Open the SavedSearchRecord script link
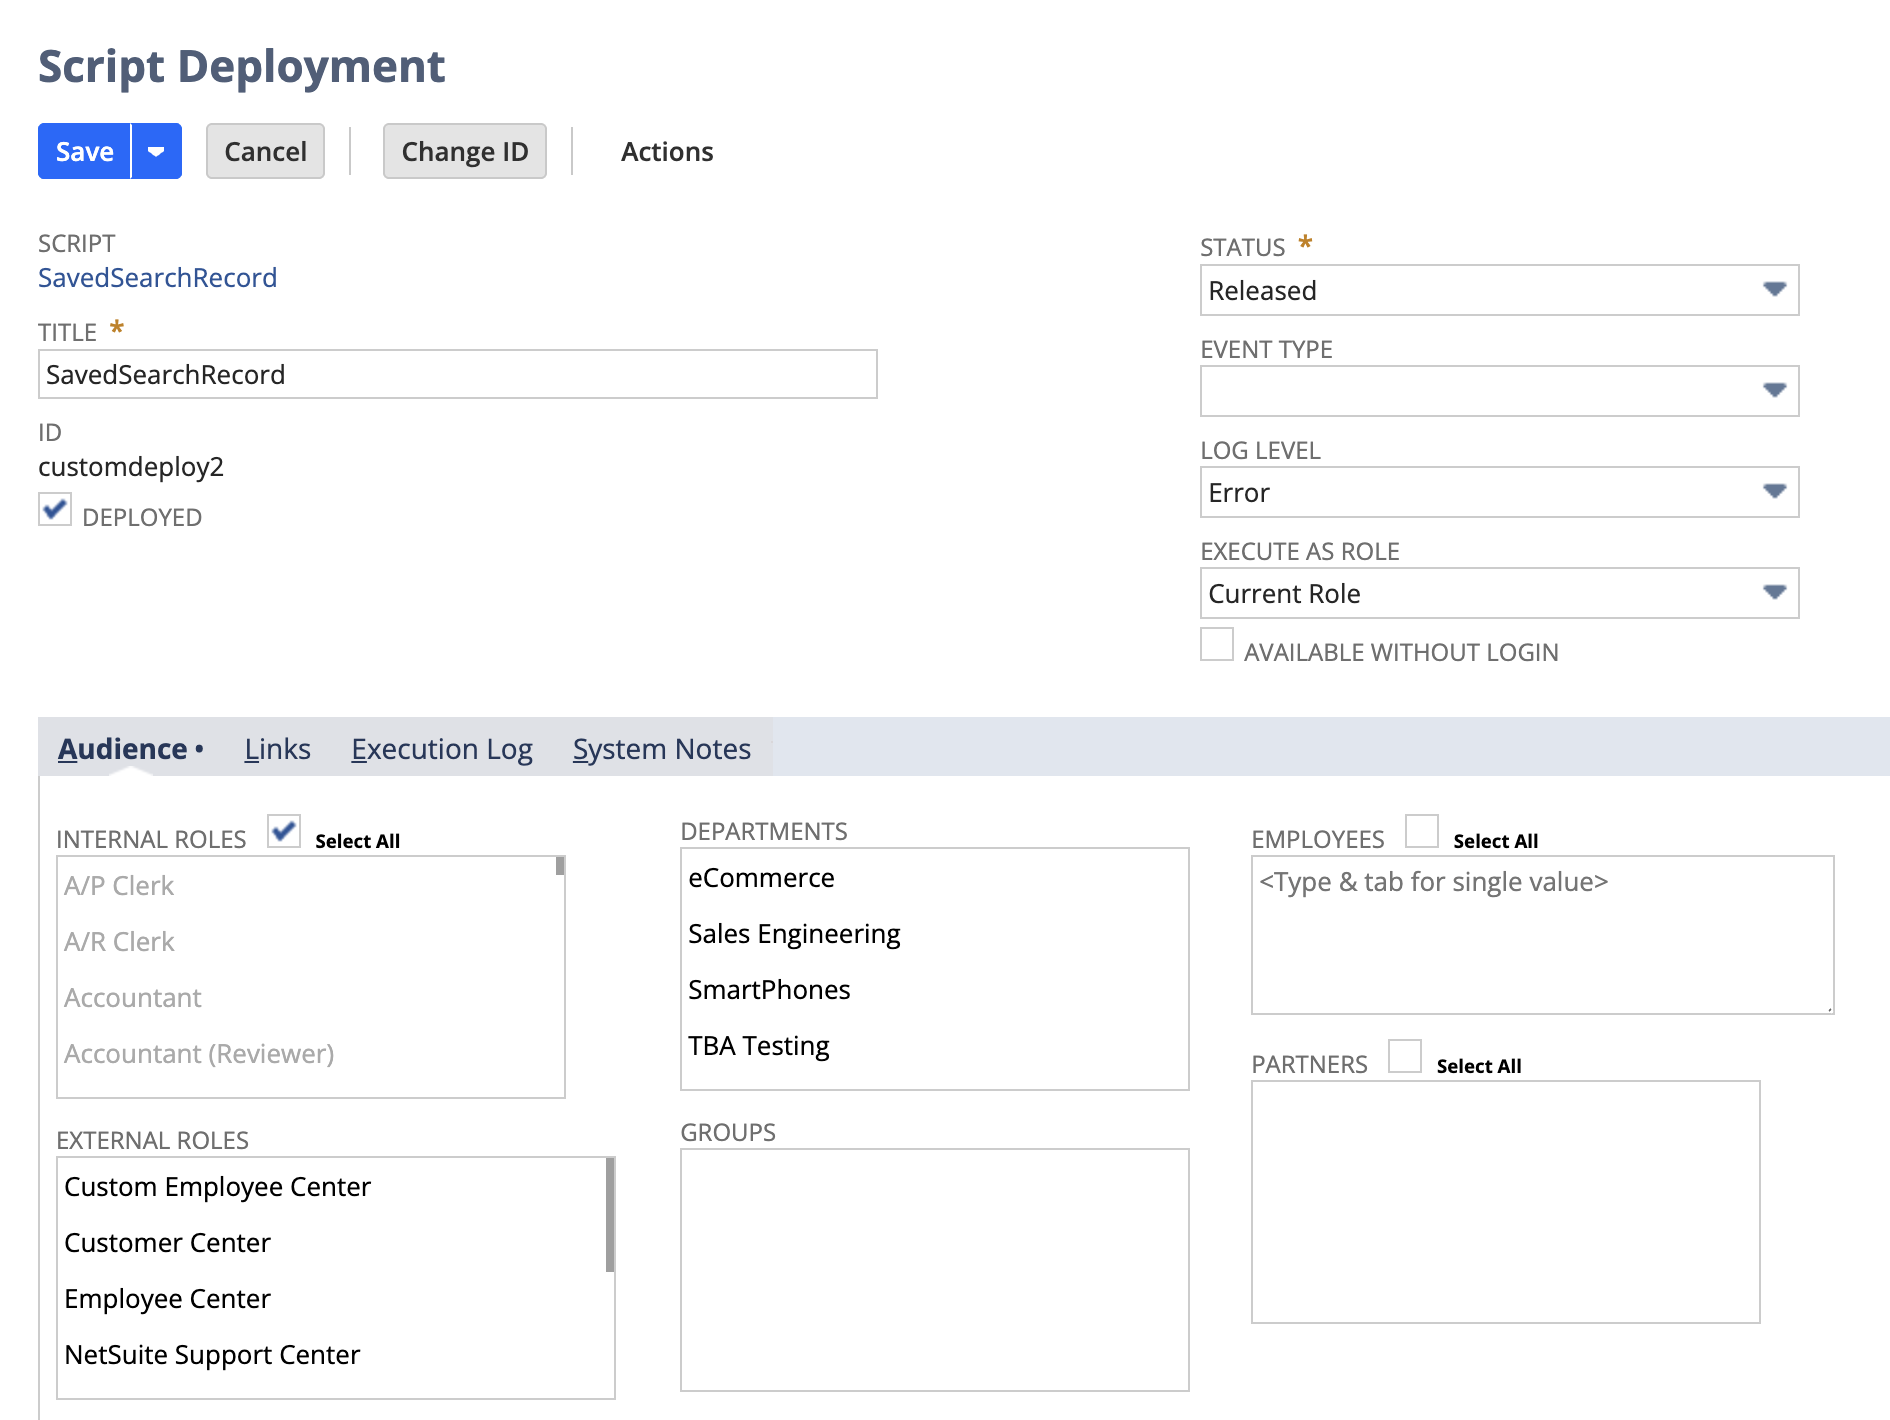 (x=158, y=277)
